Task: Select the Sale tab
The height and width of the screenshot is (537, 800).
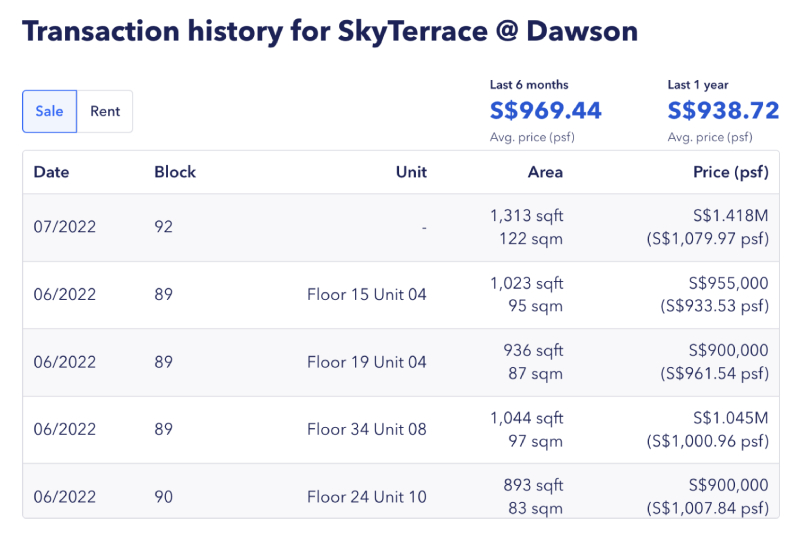Action: [49, 111]
